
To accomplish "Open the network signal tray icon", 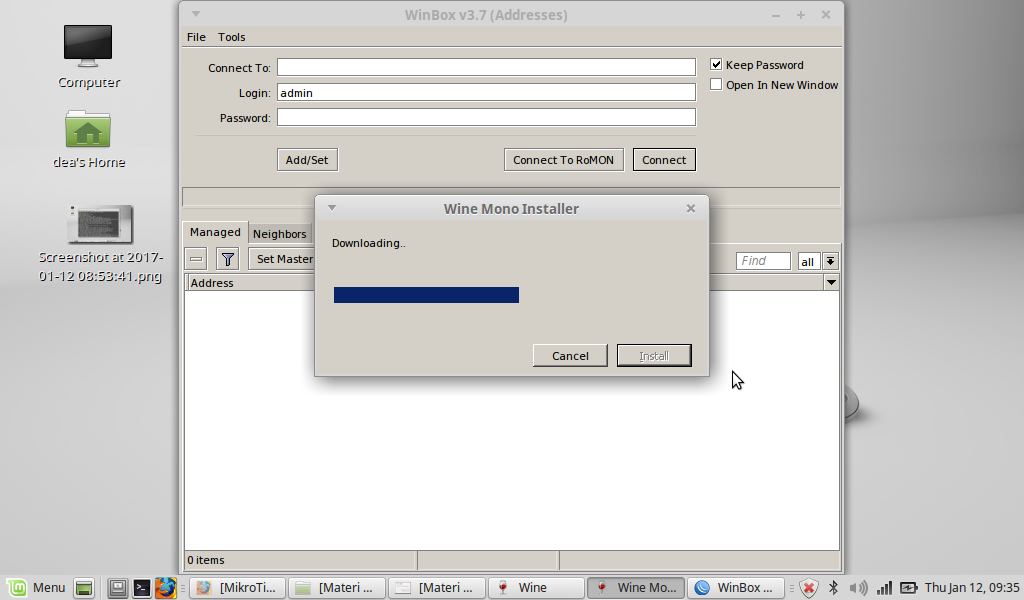I will (x=884, y=588).
